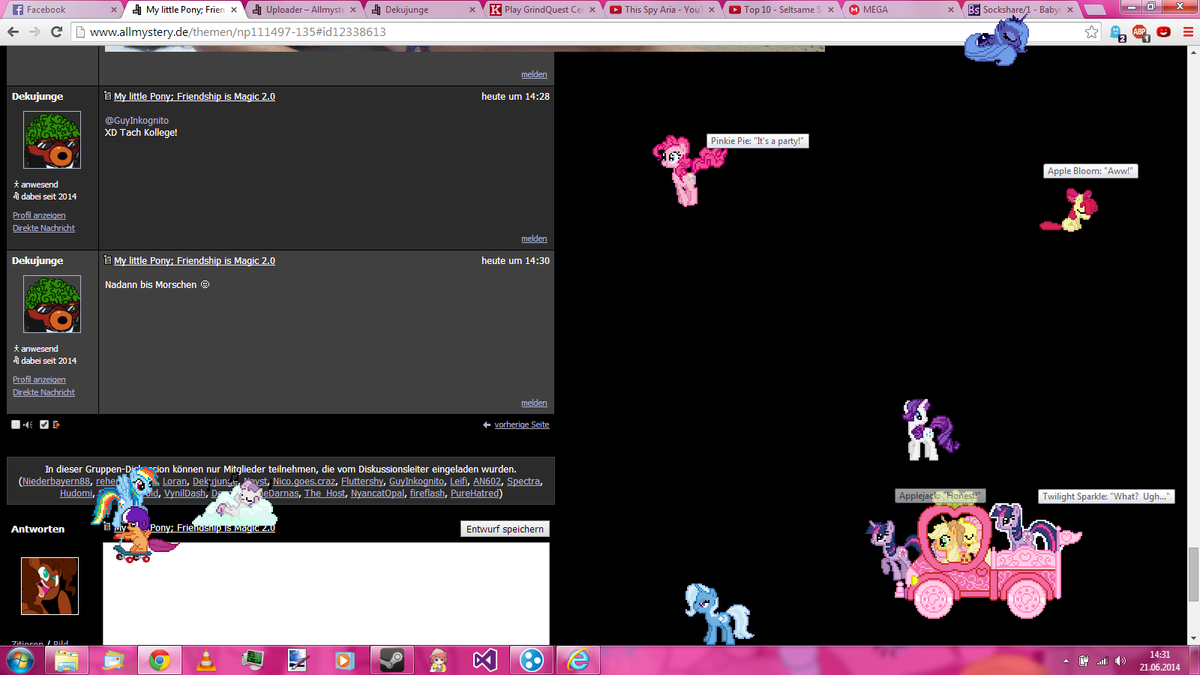Screen dimensions: 1200x675
Task: Switch to the Uploader – Allmystery tab
Action: pos(302,10)
